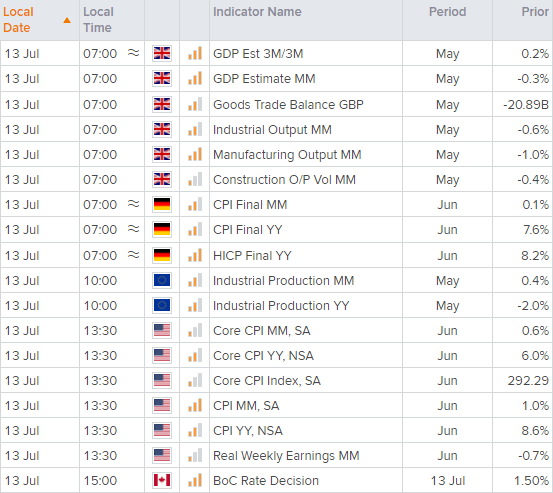Viewport: 553px width, 493px height.
Task: Click US flag in Real Weekly Earnings row
Action: [x=162, y=456]
